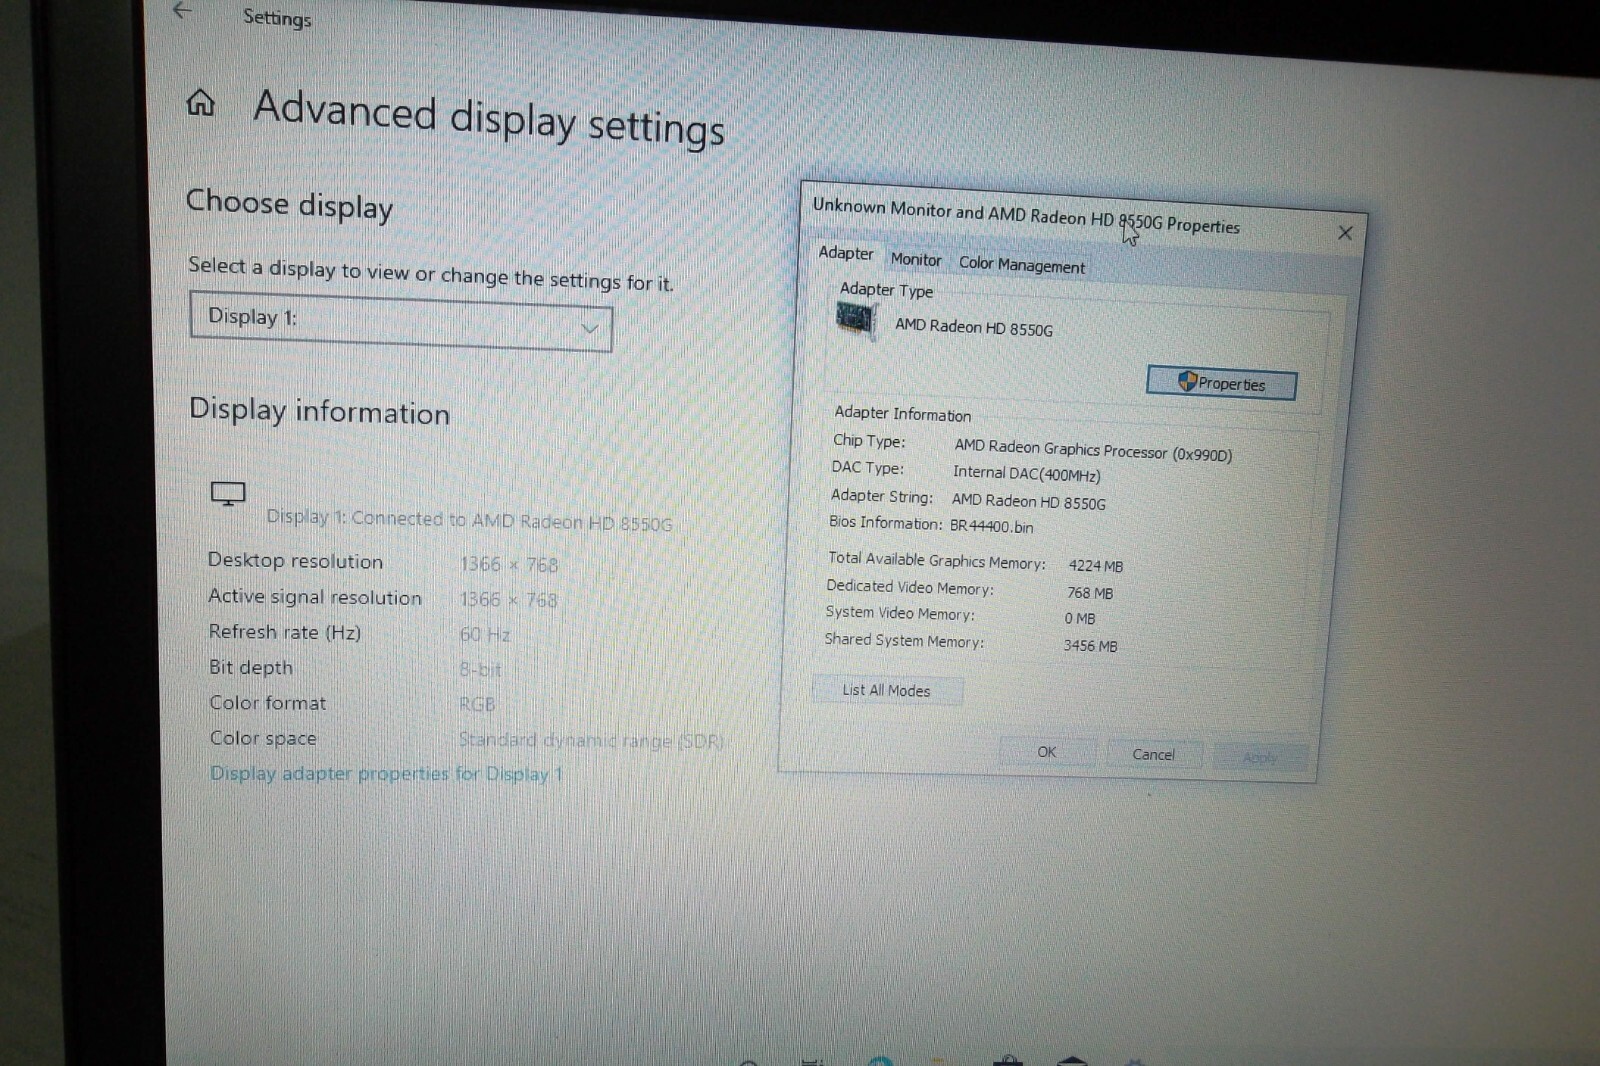Confirm dialog with OK button
Screen dimensions: 1600x1066
(1047, 751)
